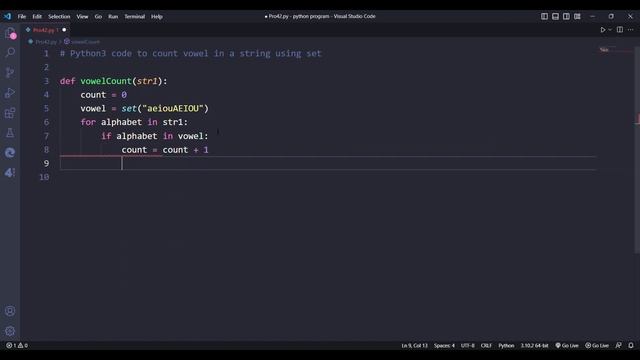The image size is (640, 360).
Task: Click line number 1 in gutter
Action: pyautogui.click(x=46, y=53)
